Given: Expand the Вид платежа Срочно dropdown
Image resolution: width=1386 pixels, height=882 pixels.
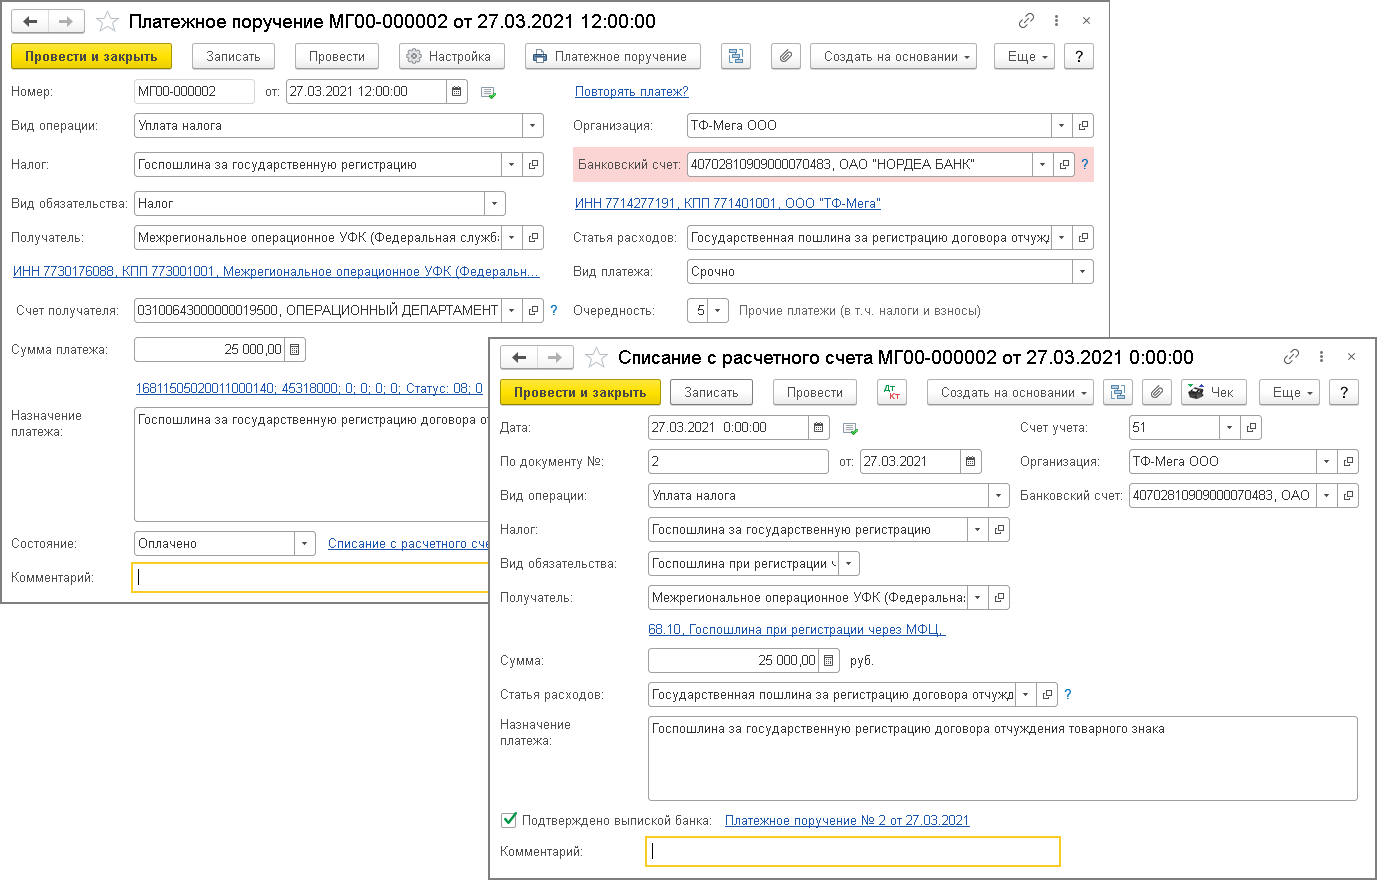Looking at the screenshot, I should click(x=1082, y=272).
